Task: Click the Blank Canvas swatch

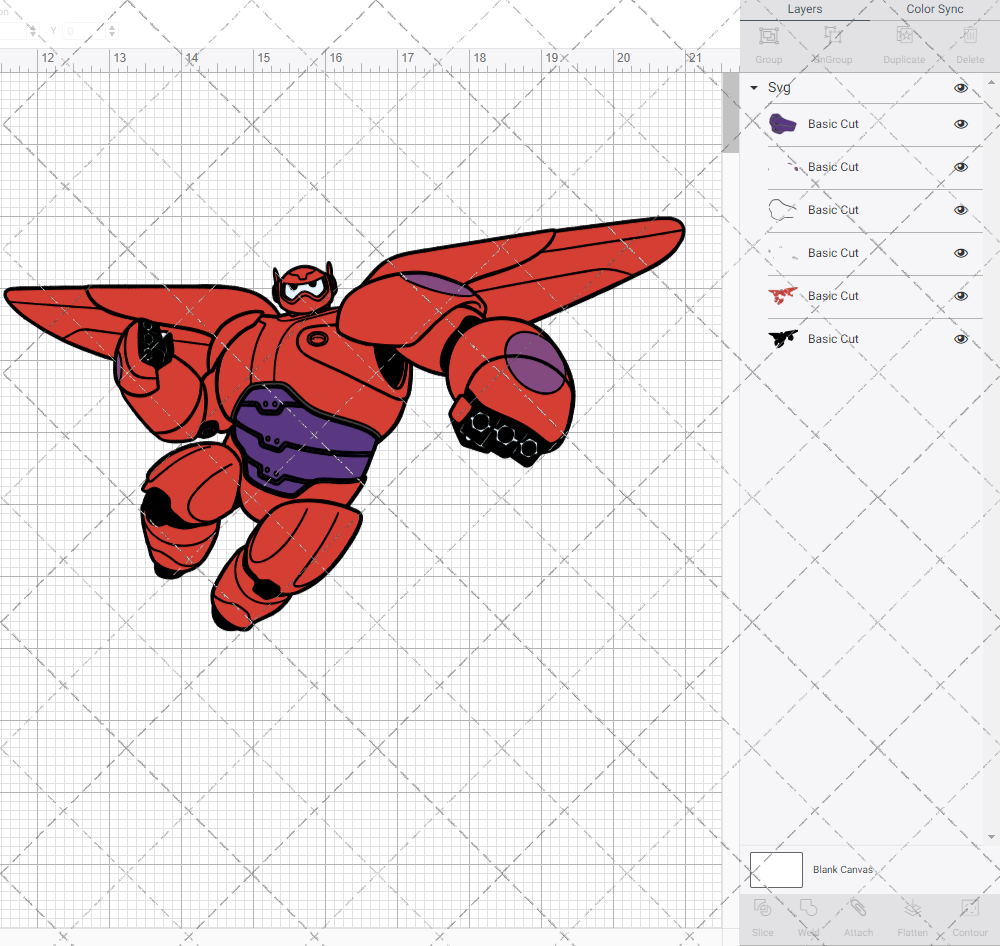Action: (x=776, y=869)
